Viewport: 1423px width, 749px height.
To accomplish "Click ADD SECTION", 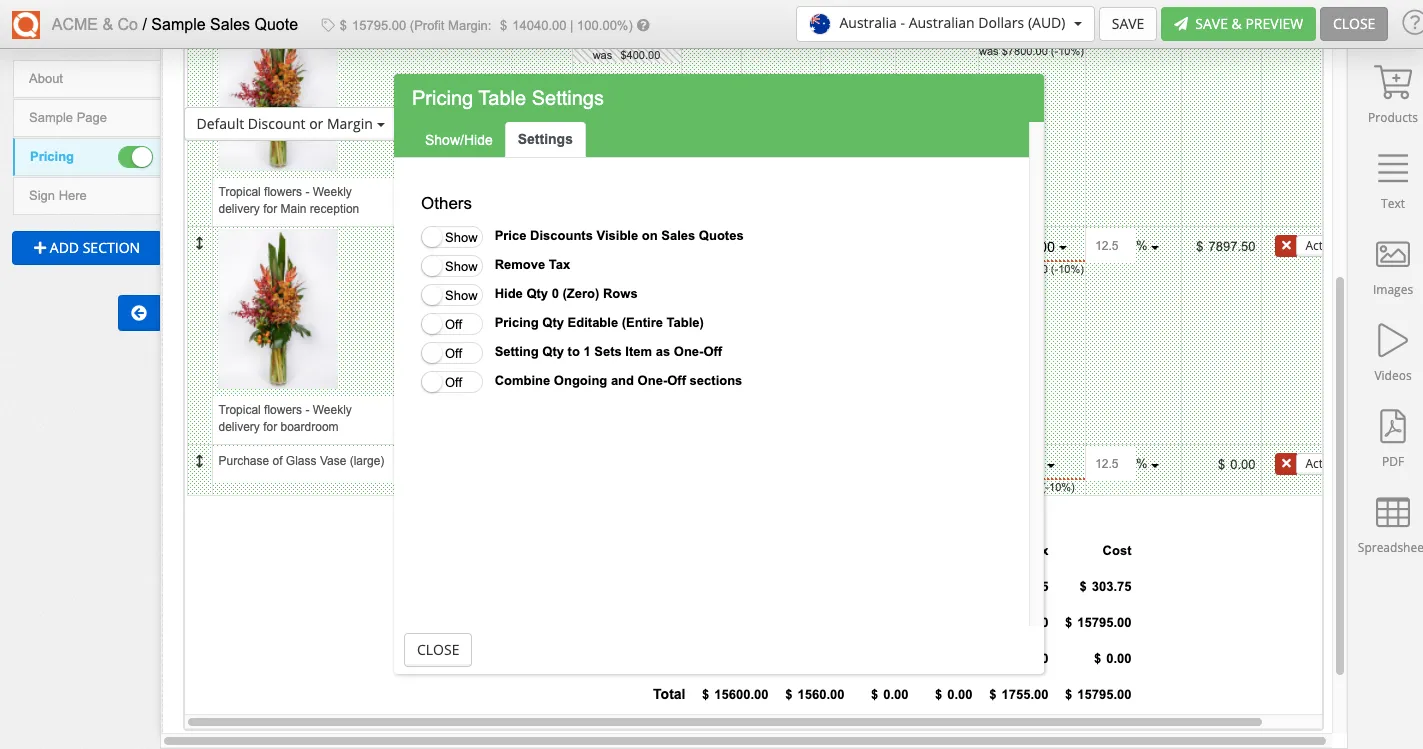I will (86, 247).
